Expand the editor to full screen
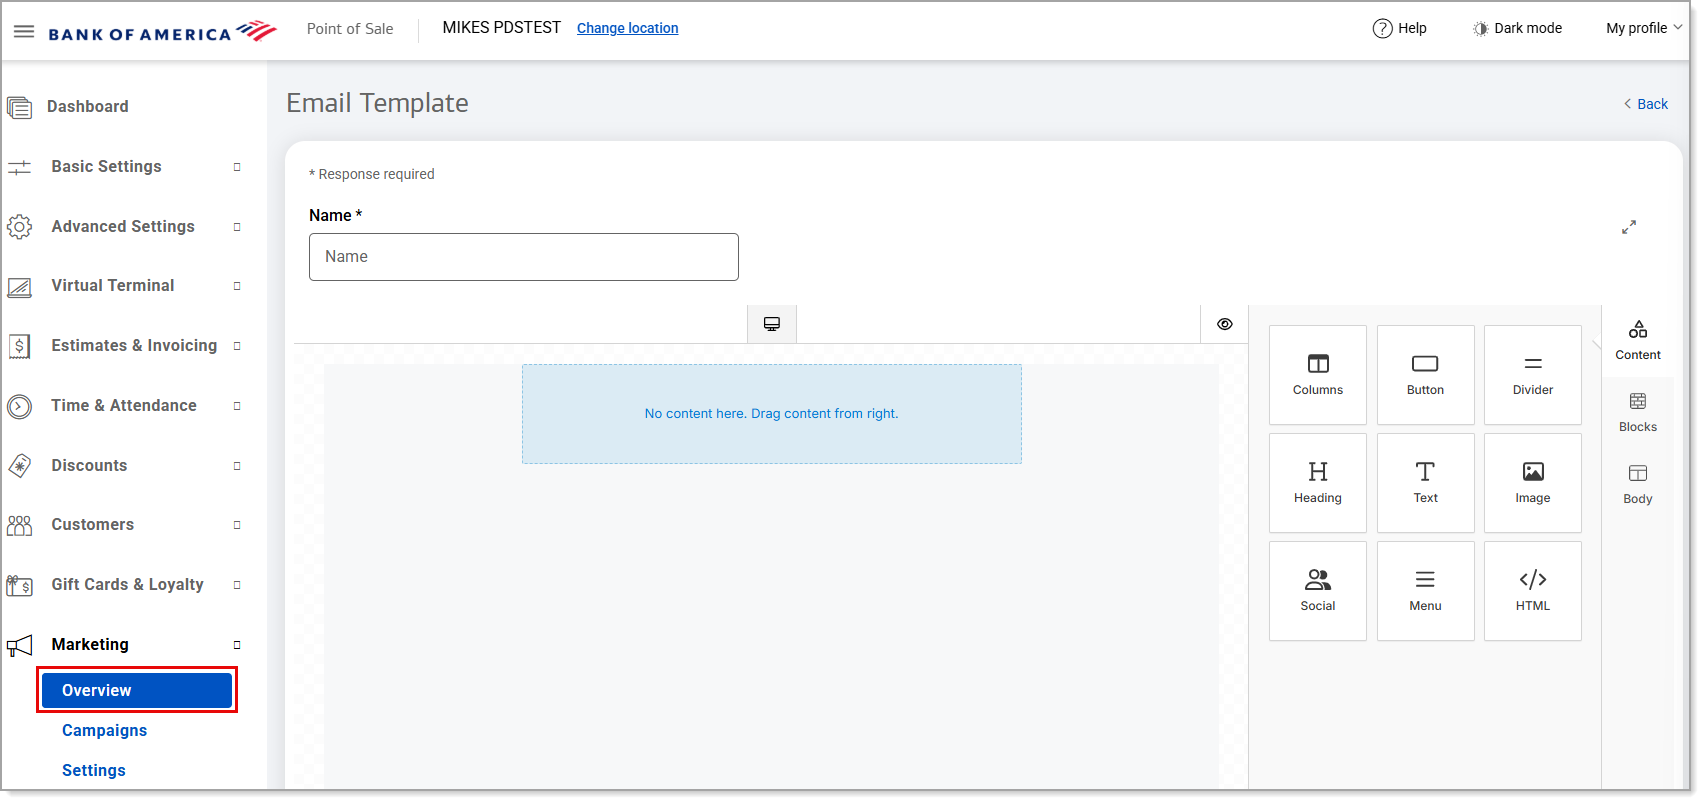Image resolution: width=1703 pixels, height=803 pixels. [x=1629, y=227]
